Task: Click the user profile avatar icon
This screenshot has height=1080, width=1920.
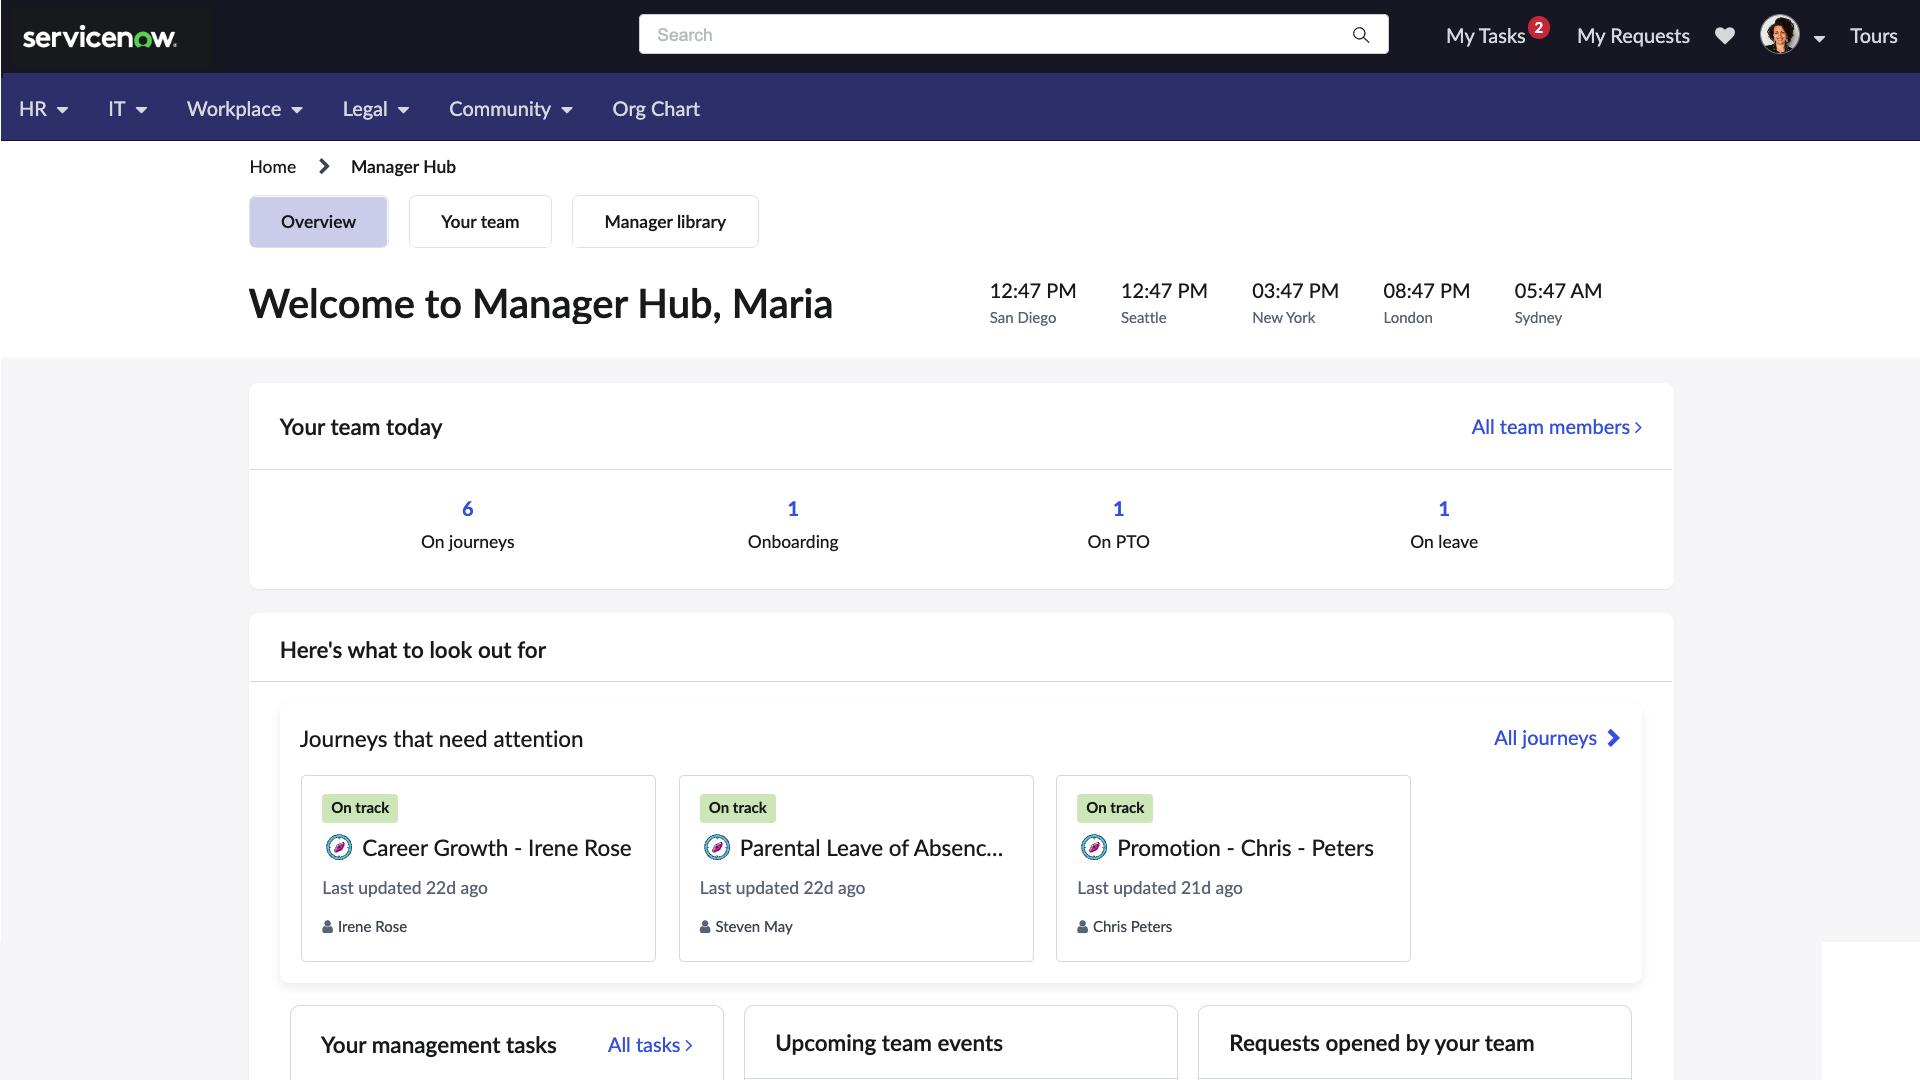Action: click(1780, 36)
